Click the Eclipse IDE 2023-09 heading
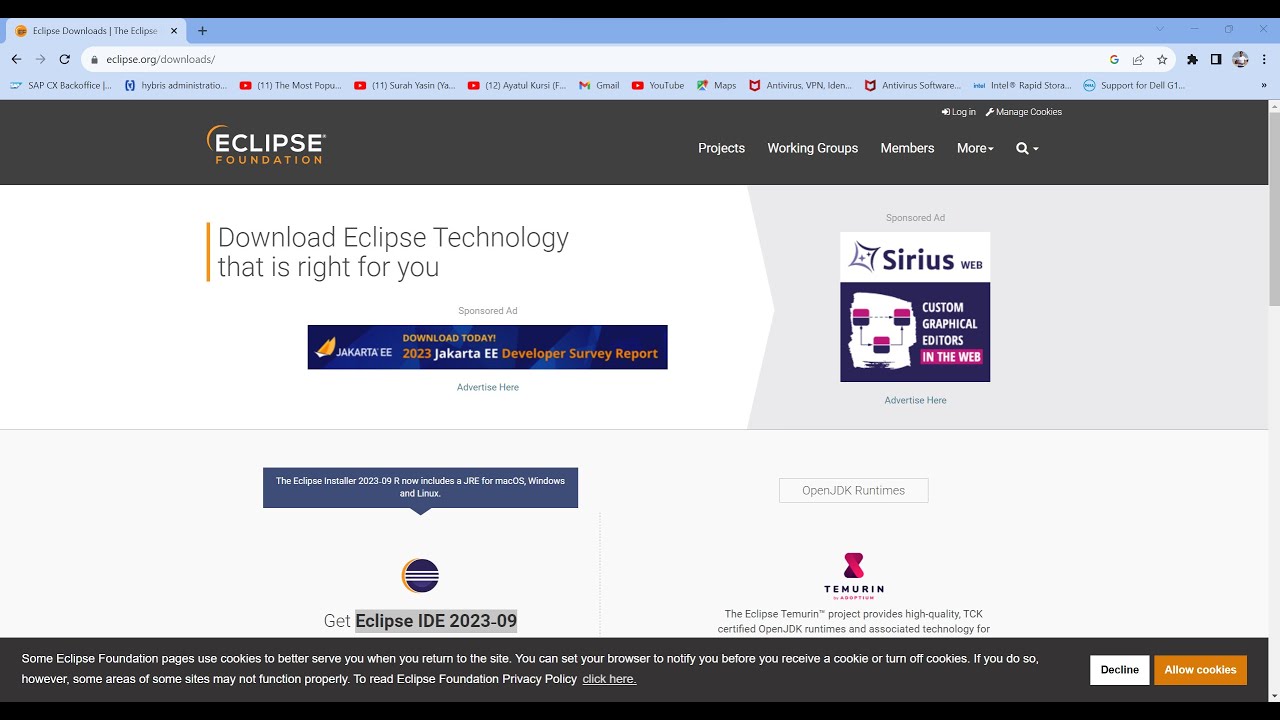 click(436, 621)
